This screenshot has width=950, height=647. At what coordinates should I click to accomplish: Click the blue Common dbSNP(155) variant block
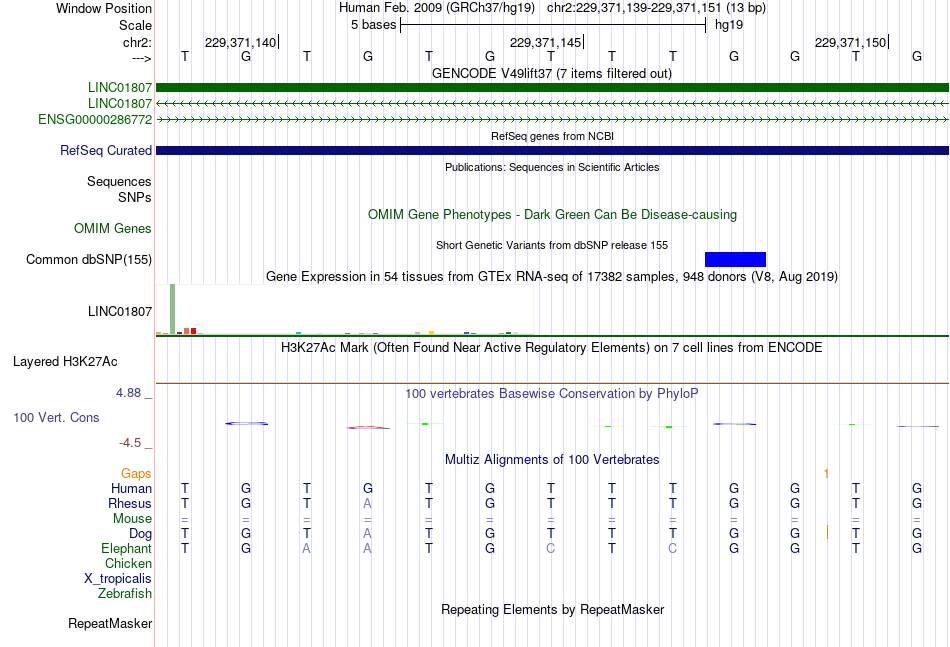pos(736,259)
